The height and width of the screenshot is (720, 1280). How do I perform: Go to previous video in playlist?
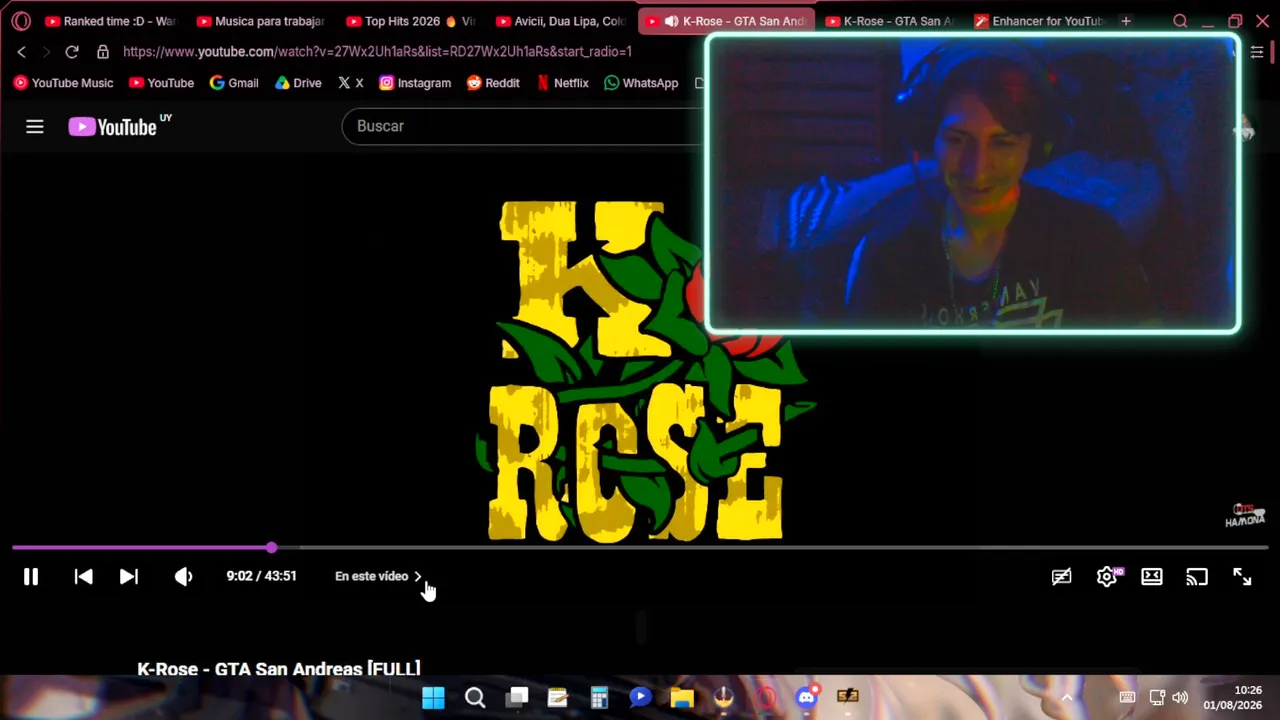click(x=84, y=577)
